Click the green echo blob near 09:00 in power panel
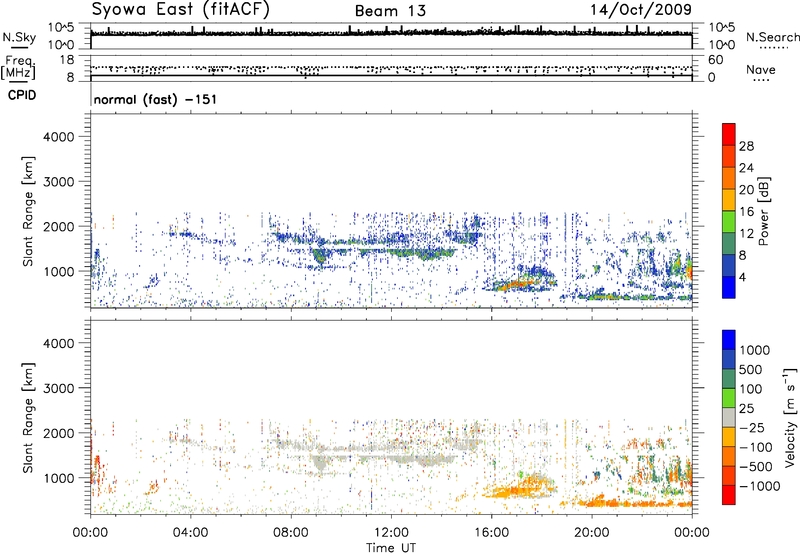The width and height of the screenshot is (800, 554). 320,255
